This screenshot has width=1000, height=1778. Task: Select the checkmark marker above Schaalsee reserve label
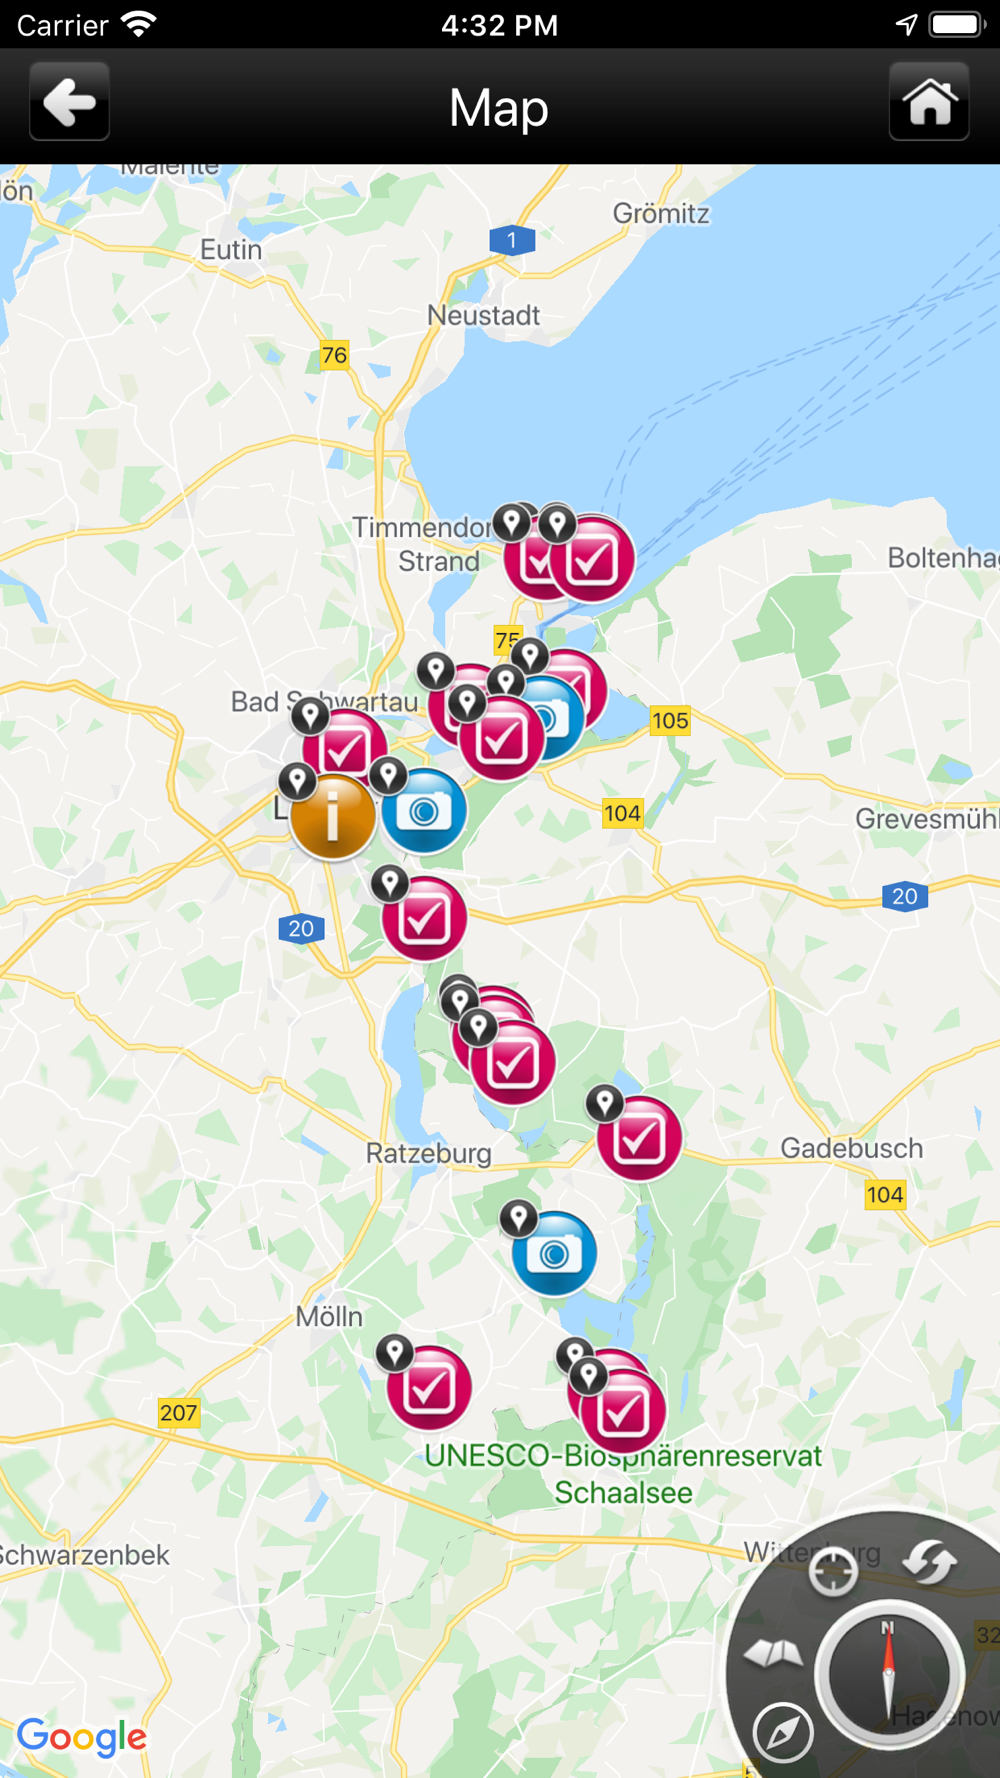coord(623,1411)
